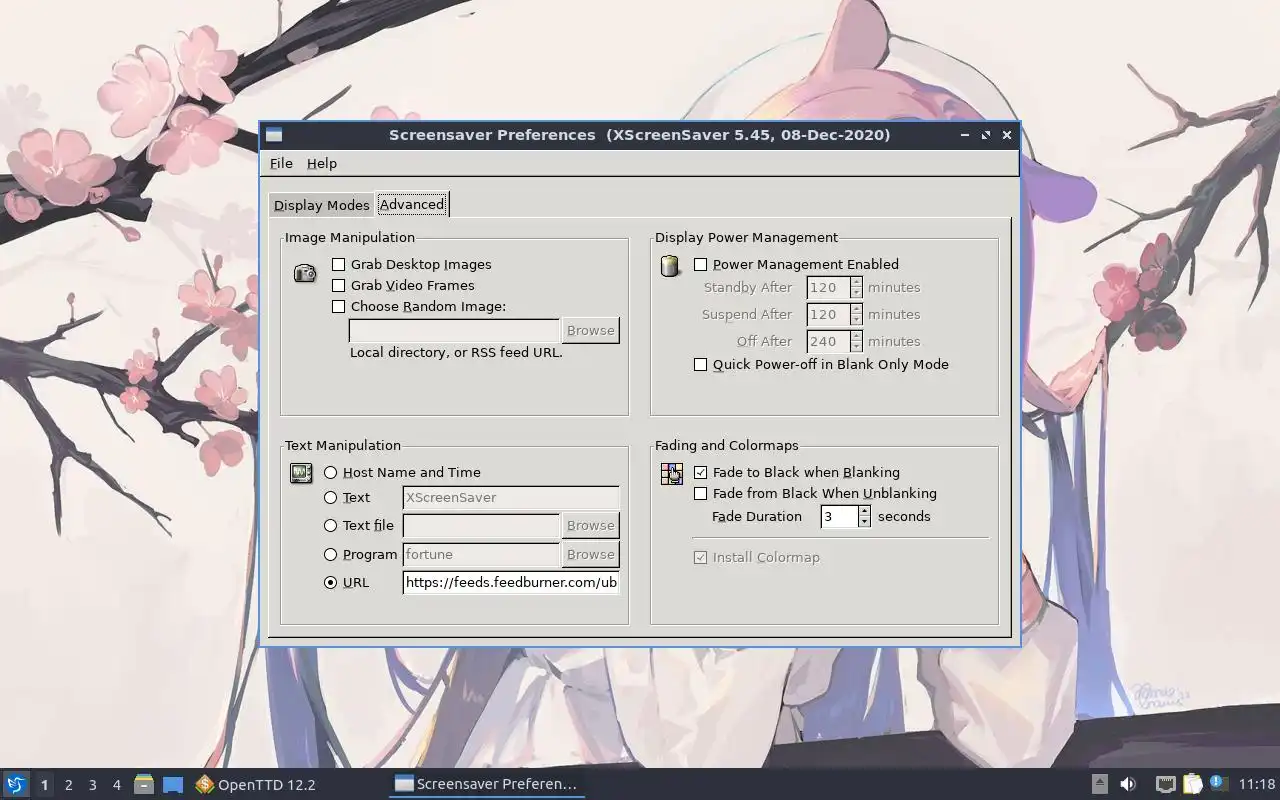Uncheck Fade to Black when Blanking
Viewport: 1280px width, 800px height.
(x=701, y=473)
